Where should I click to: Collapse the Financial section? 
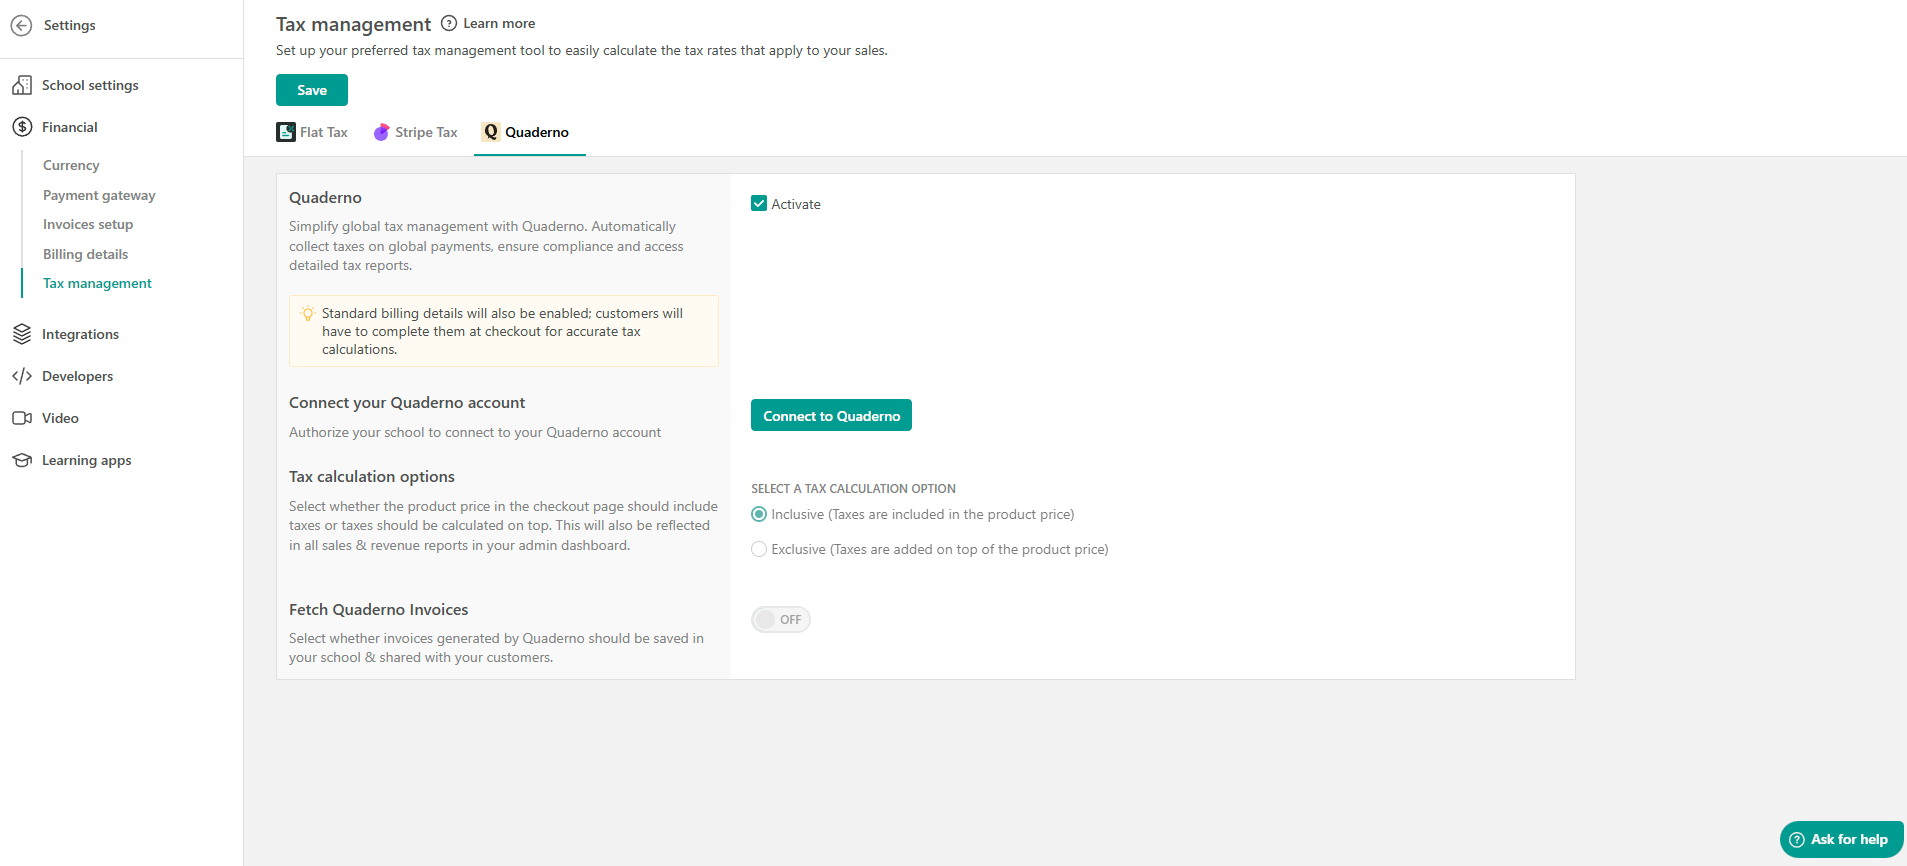(70, 127)
